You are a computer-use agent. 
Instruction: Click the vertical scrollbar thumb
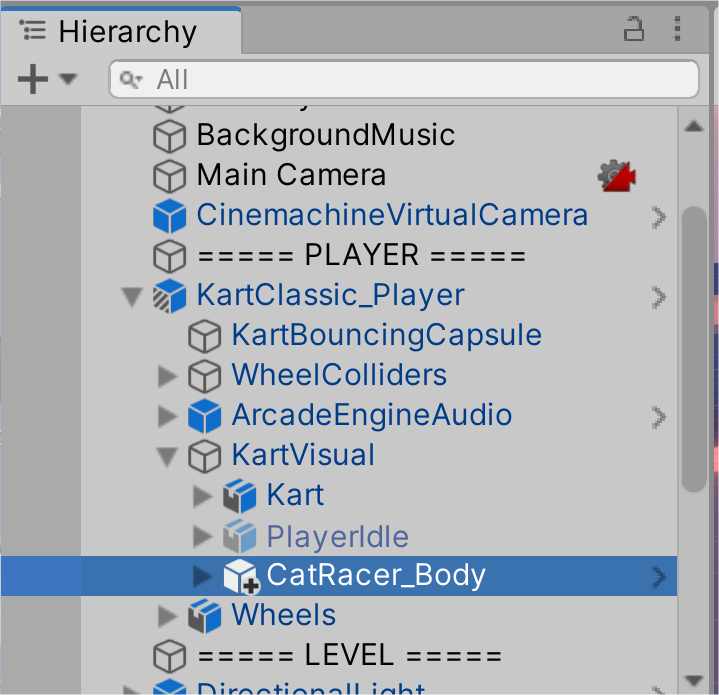tap(693, 349)
